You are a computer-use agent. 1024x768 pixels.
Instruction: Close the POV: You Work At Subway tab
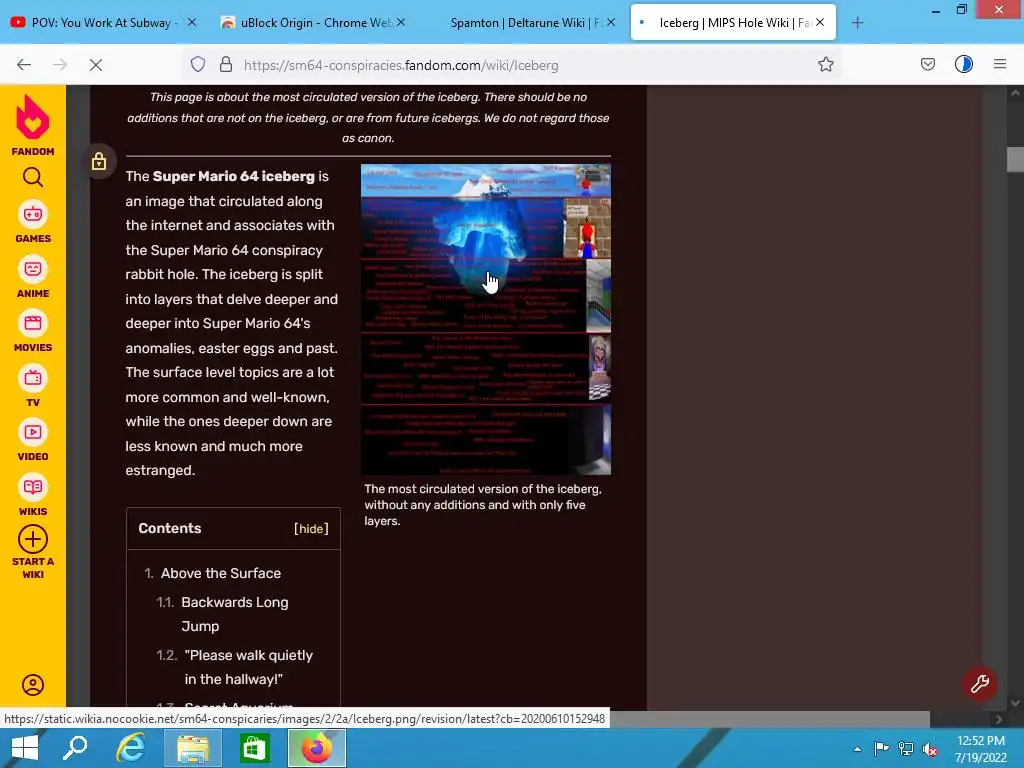pyautogui.click(x=192, y=22)
